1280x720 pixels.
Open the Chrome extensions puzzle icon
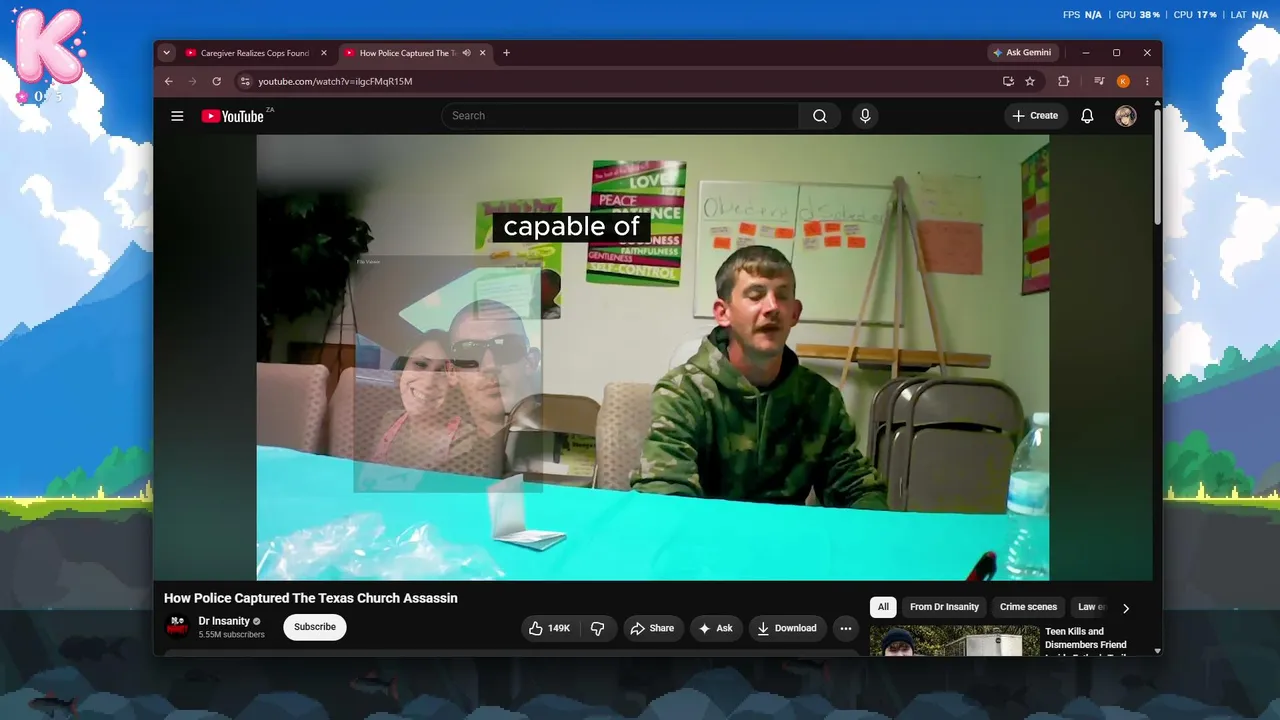(1064, 81)
